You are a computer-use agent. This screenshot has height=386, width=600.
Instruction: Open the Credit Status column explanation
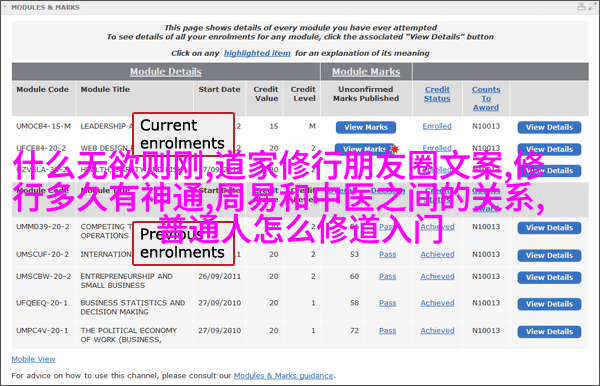(437, 94)
